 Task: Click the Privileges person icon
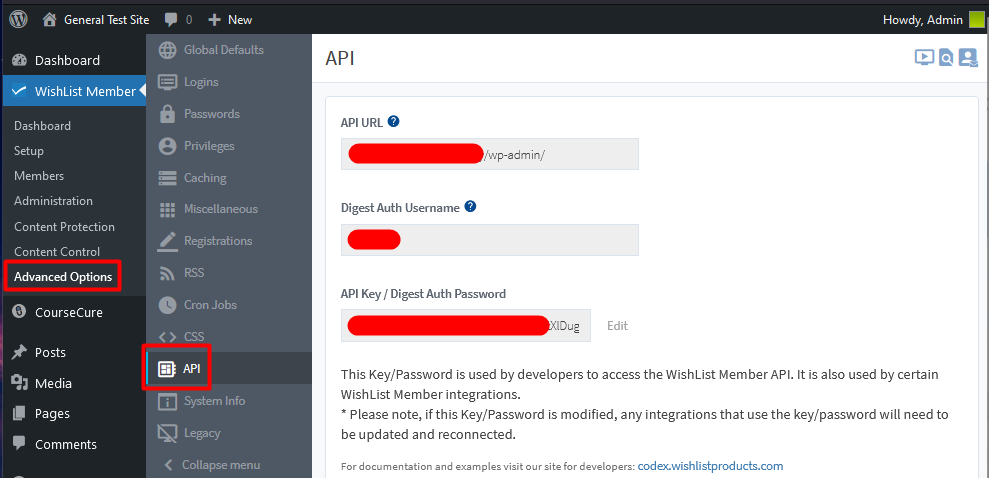click(167, 146)
